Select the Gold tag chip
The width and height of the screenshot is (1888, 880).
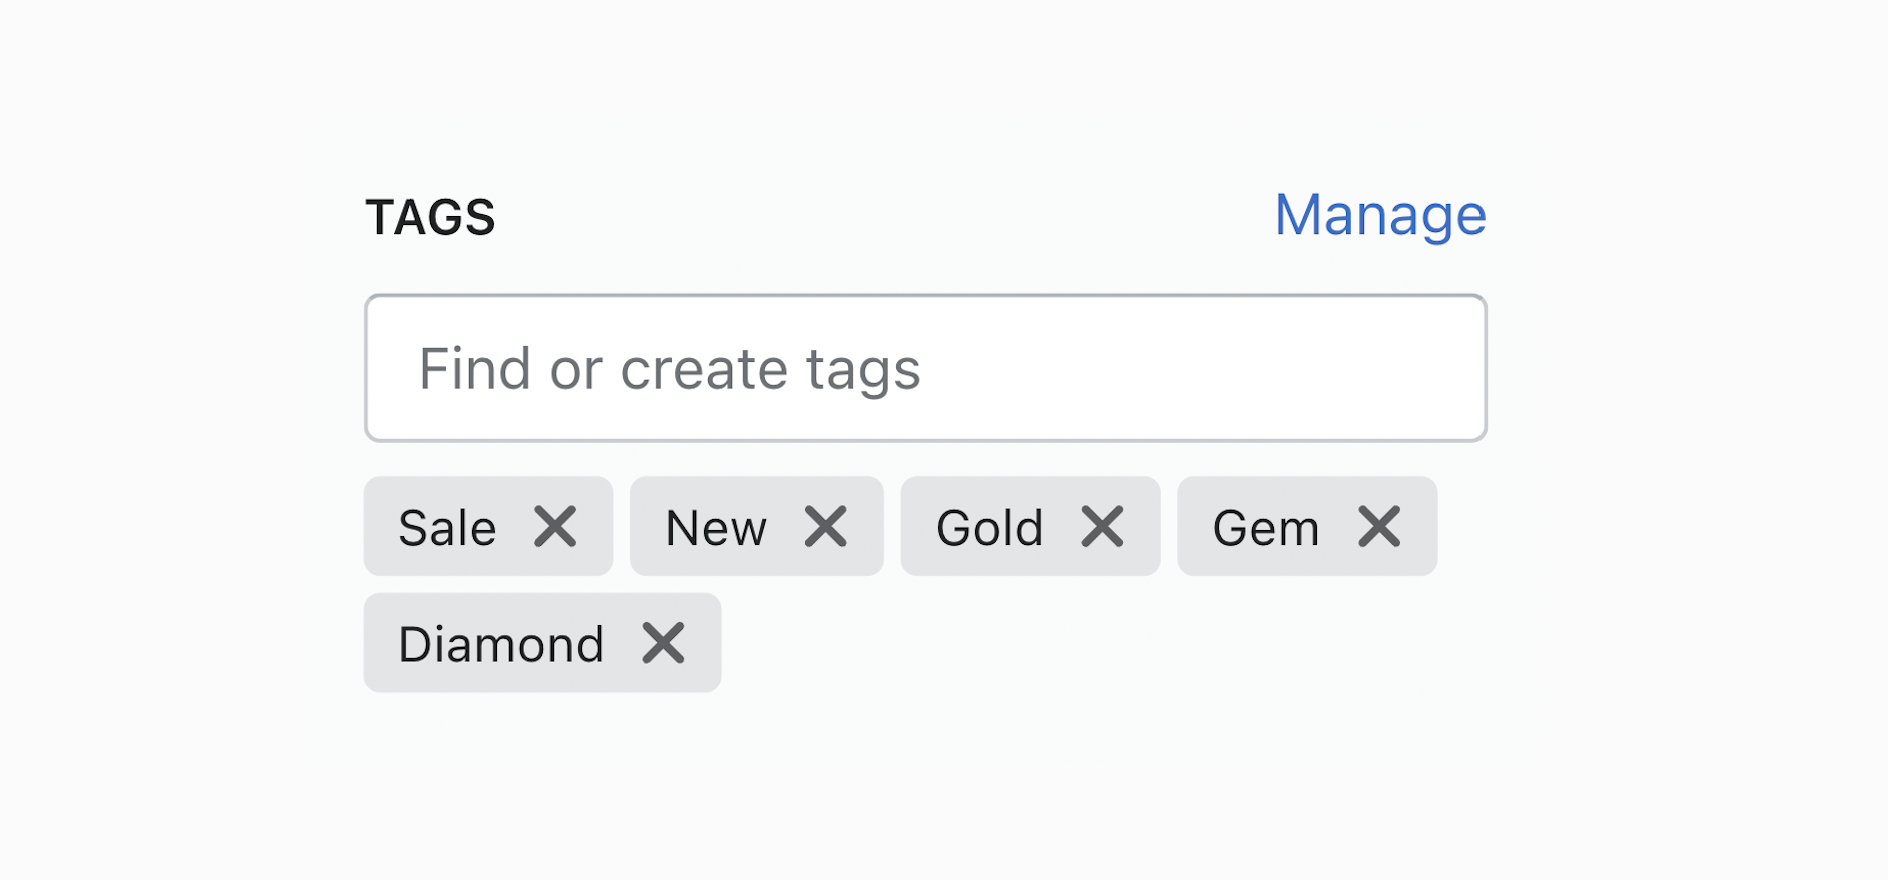click(989, 527)
